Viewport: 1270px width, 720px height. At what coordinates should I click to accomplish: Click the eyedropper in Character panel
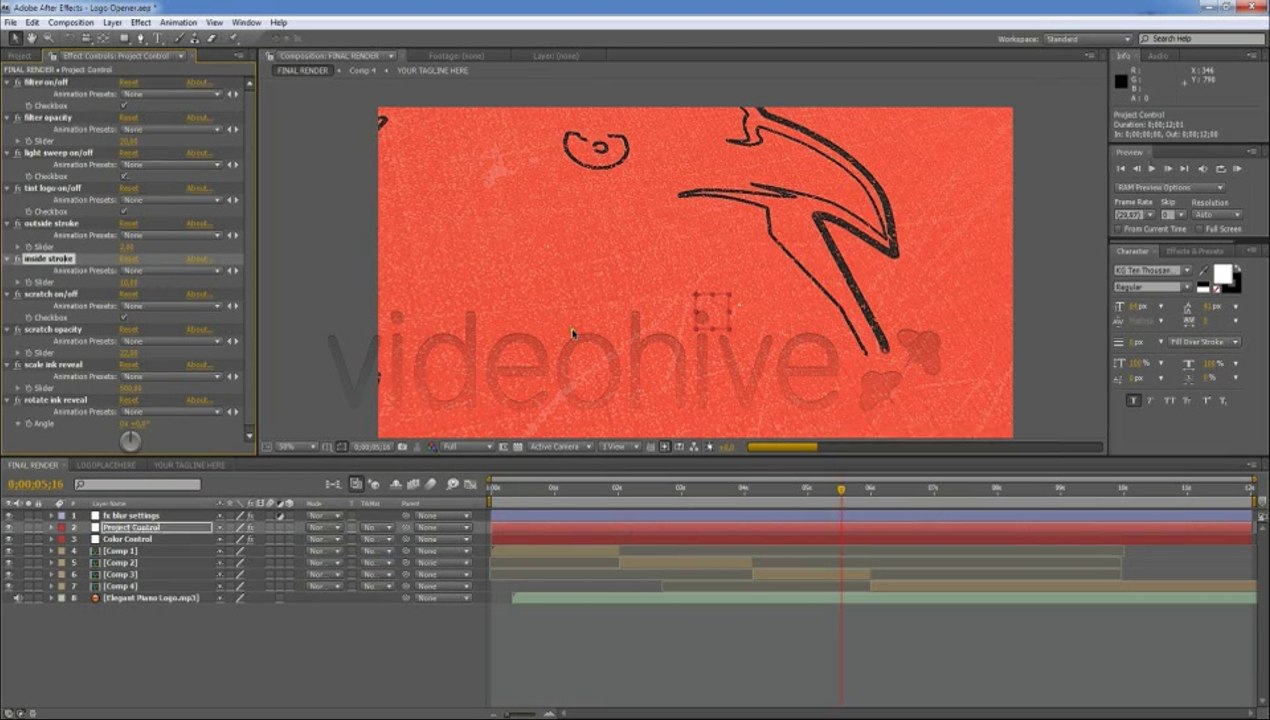tap(1203, 271)
